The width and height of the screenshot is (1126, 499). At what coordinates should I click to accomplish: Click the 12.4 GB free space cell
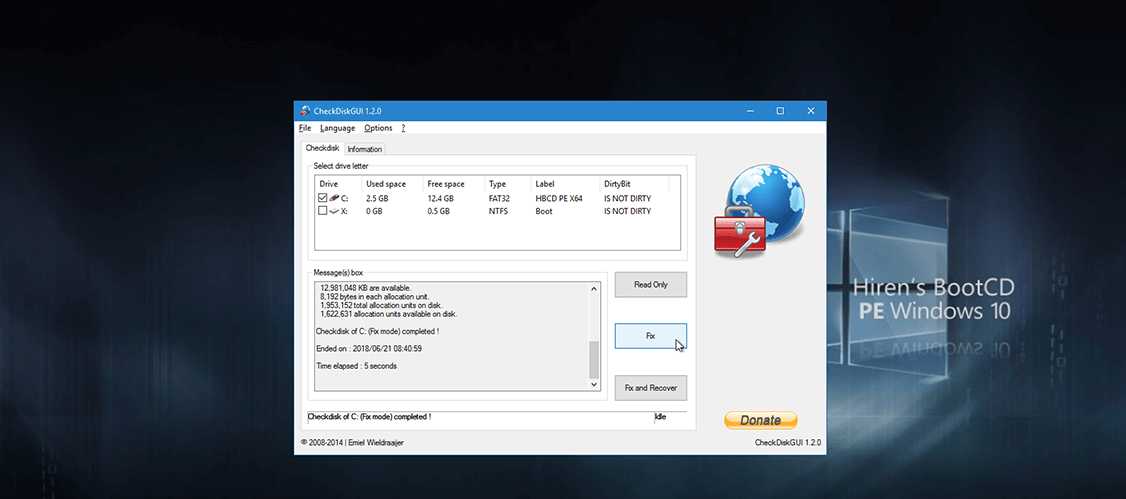(x=440, y=198)
